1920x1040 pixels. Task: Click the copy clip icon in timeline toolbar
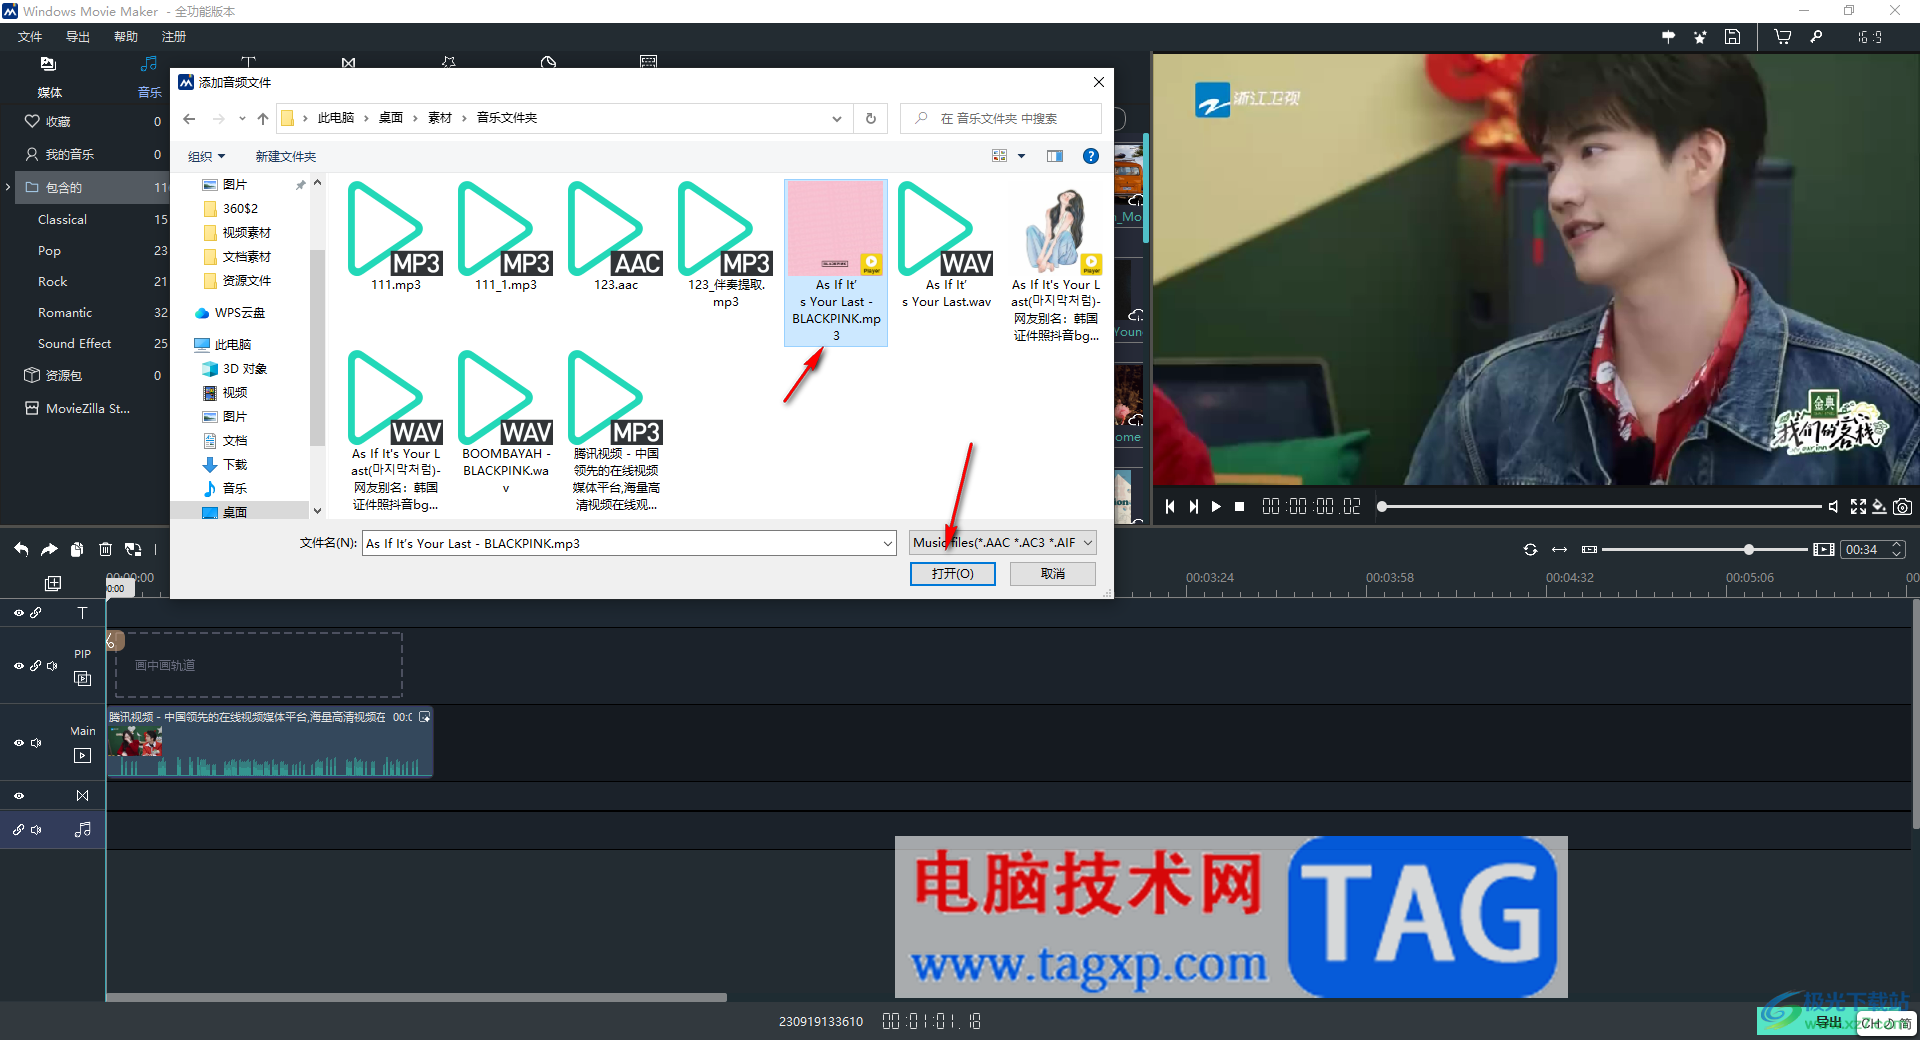77,549
